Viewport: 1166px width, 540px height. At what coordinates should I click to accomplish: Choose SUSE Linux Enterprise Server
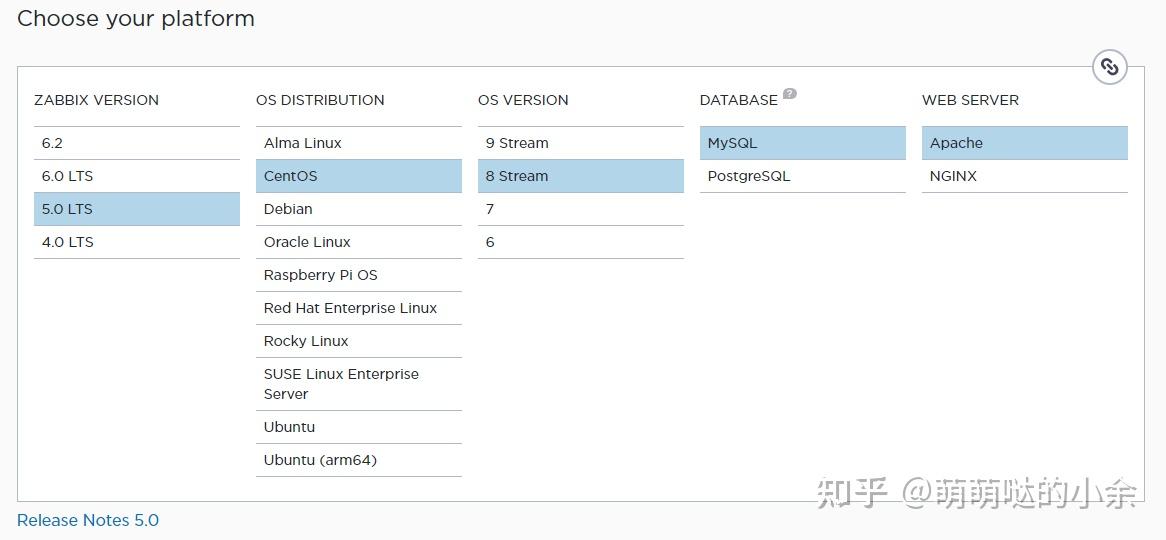click(358, 384)
